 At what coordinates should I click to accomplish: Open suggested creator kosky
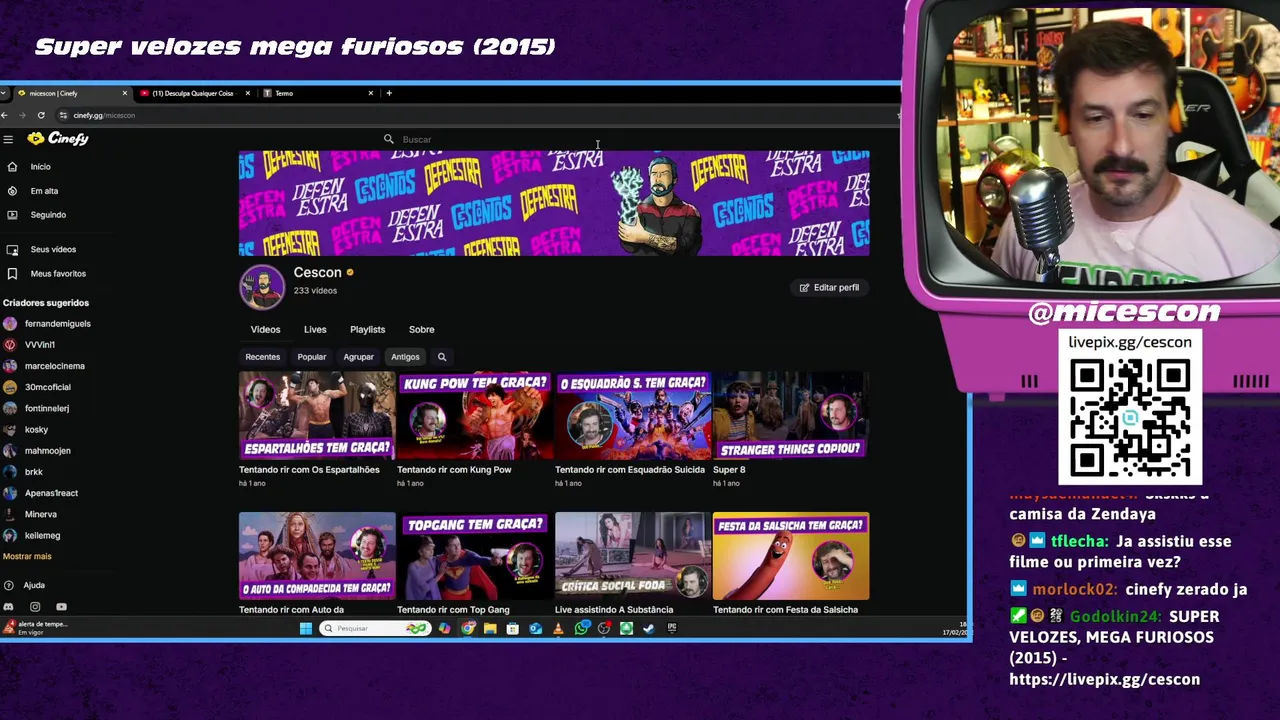(x=26, y=430)
